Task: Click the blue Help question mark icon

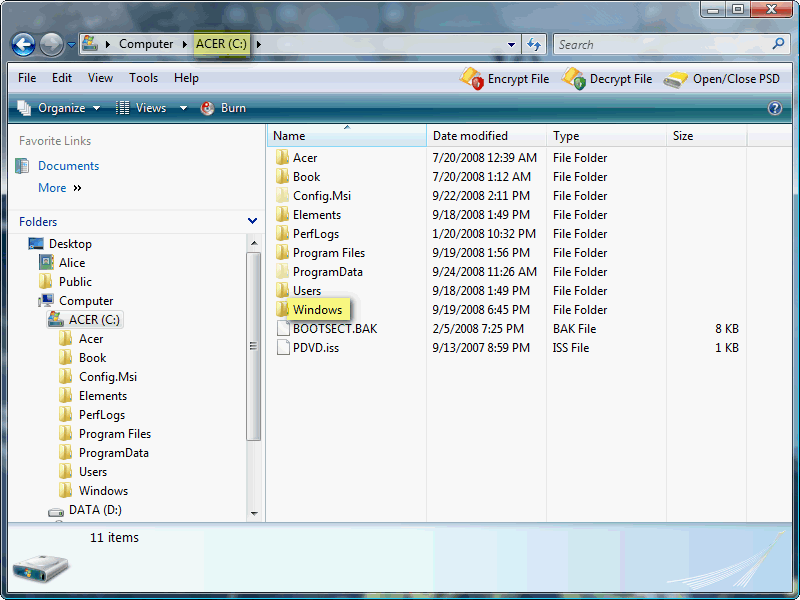Action: pos(774,108)
